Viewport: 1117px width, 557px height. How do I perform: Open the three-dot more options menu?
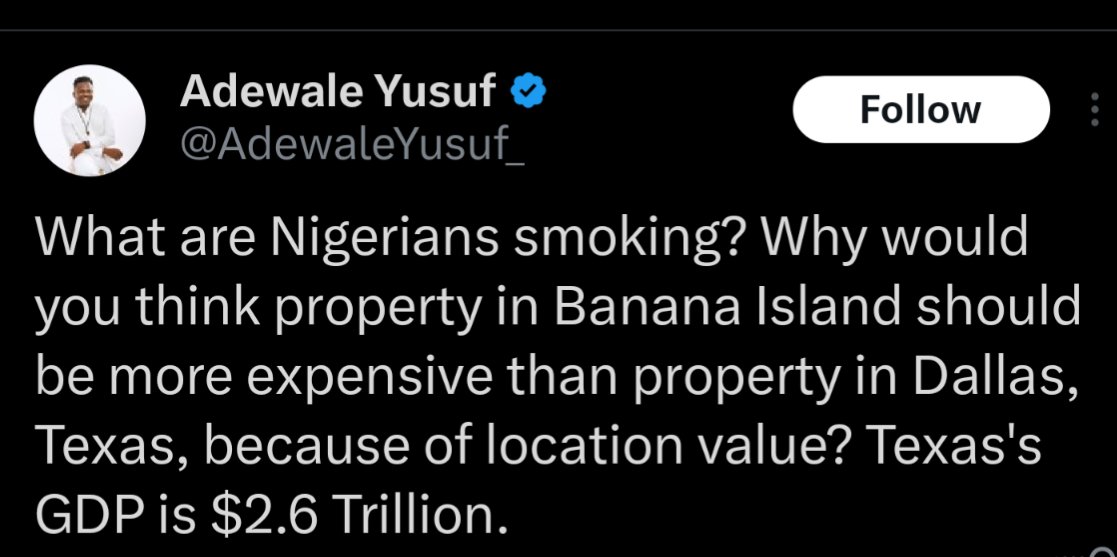pos(1093,110)
